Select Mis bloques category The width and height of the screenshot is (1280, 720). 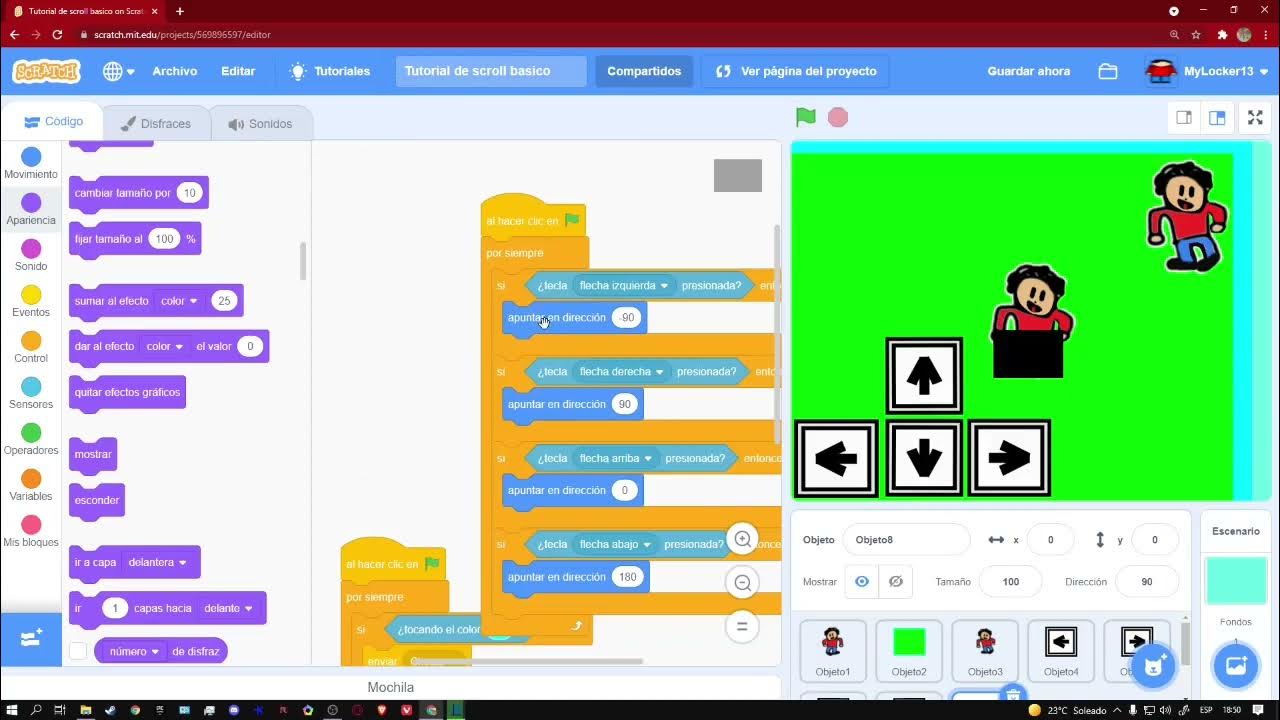click(31, 532)
